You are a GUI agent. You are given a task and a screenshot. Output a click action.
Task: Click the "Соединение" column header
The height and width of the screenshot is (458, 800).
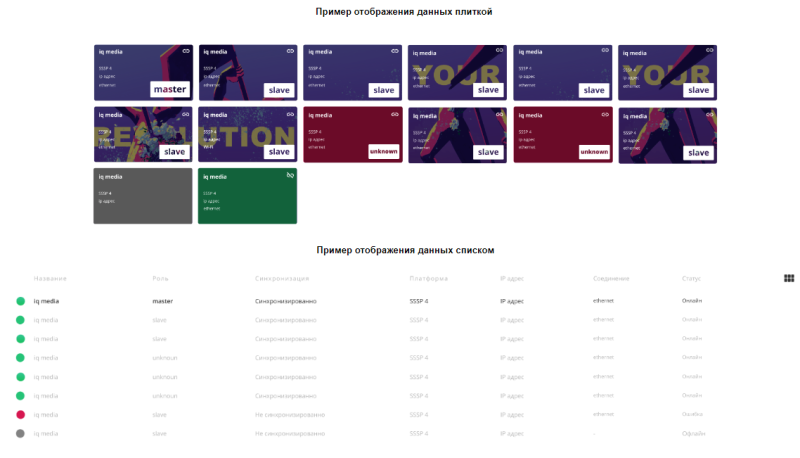click(x=611, y=279)
